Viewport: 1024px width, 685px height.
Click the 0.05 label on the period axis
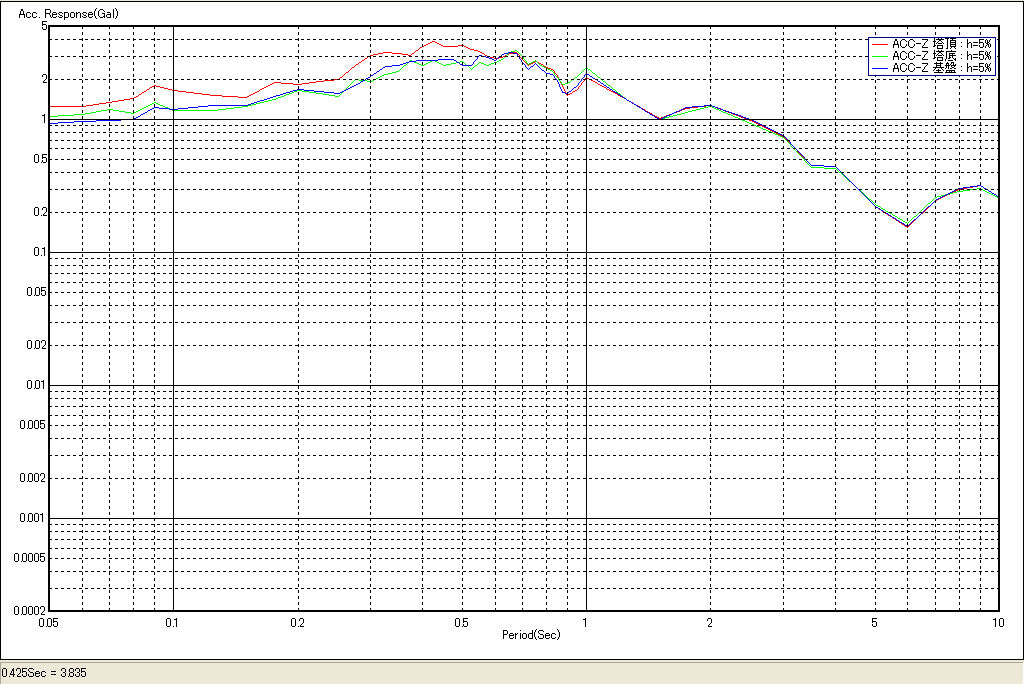(x=48, y=622)
